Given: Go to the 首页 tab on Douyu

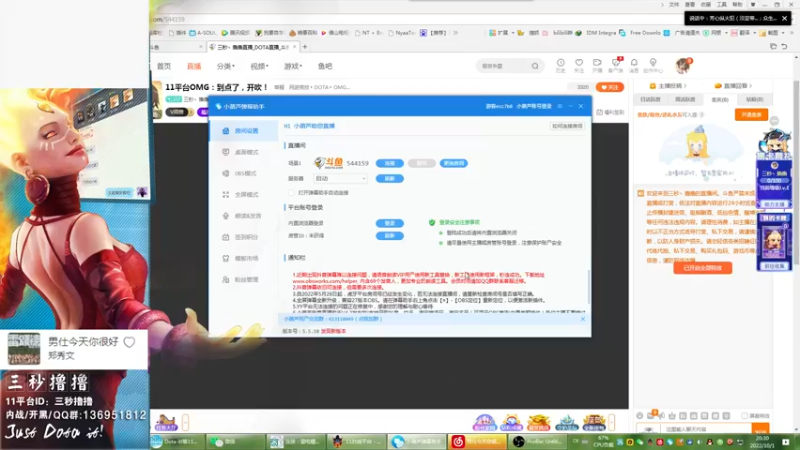Looking at the screenshot, I should (x=164, y=66).
